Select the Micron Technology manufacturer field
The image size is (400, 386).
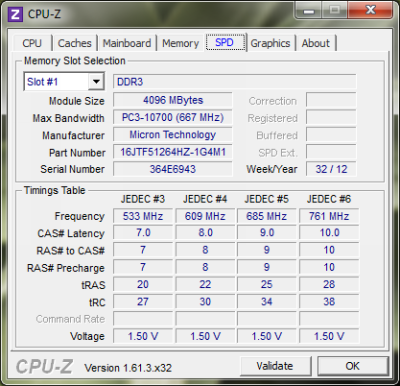click(x=173, y=135)
